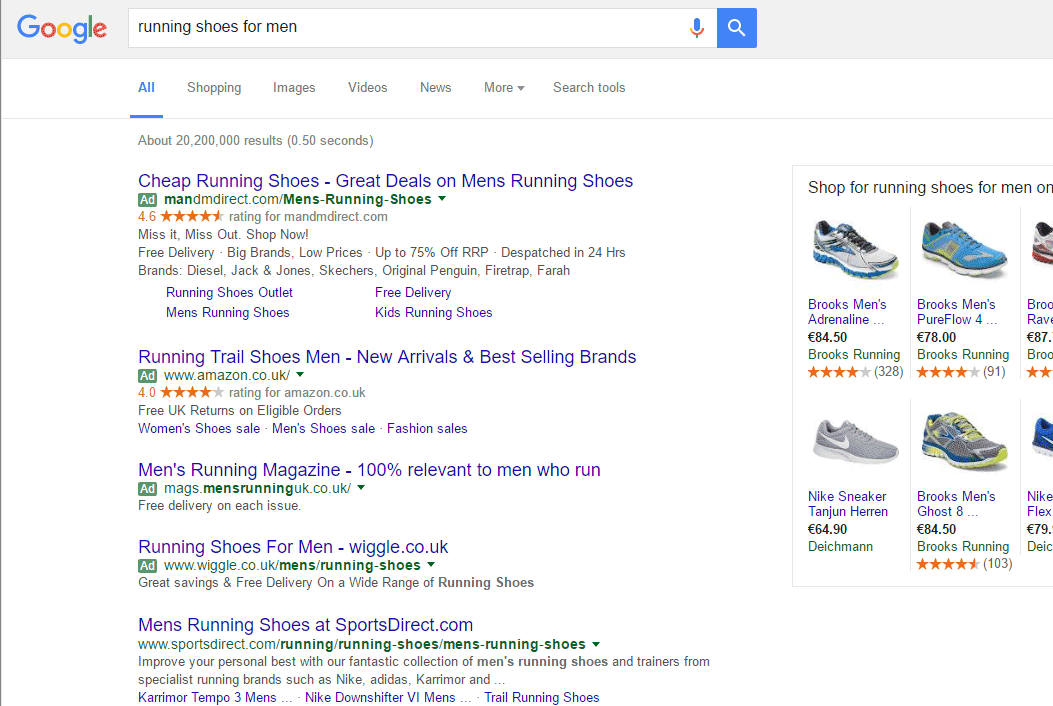
Task: Open Running Shoes For Men wiggle.co.uk headline
Action: [x=293, y=547]
